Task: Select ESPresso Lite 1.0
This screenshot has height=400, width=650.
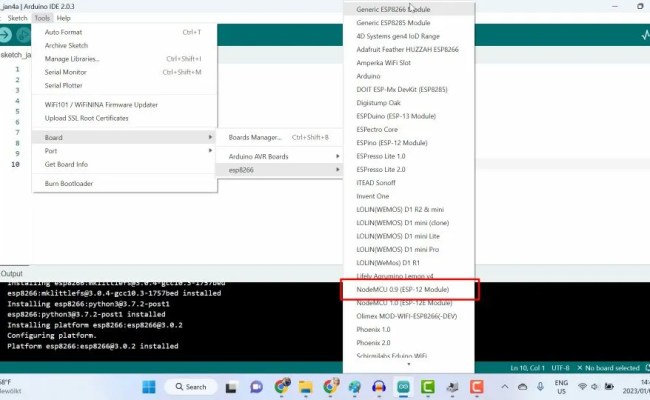Action: [x=409, y=156]
